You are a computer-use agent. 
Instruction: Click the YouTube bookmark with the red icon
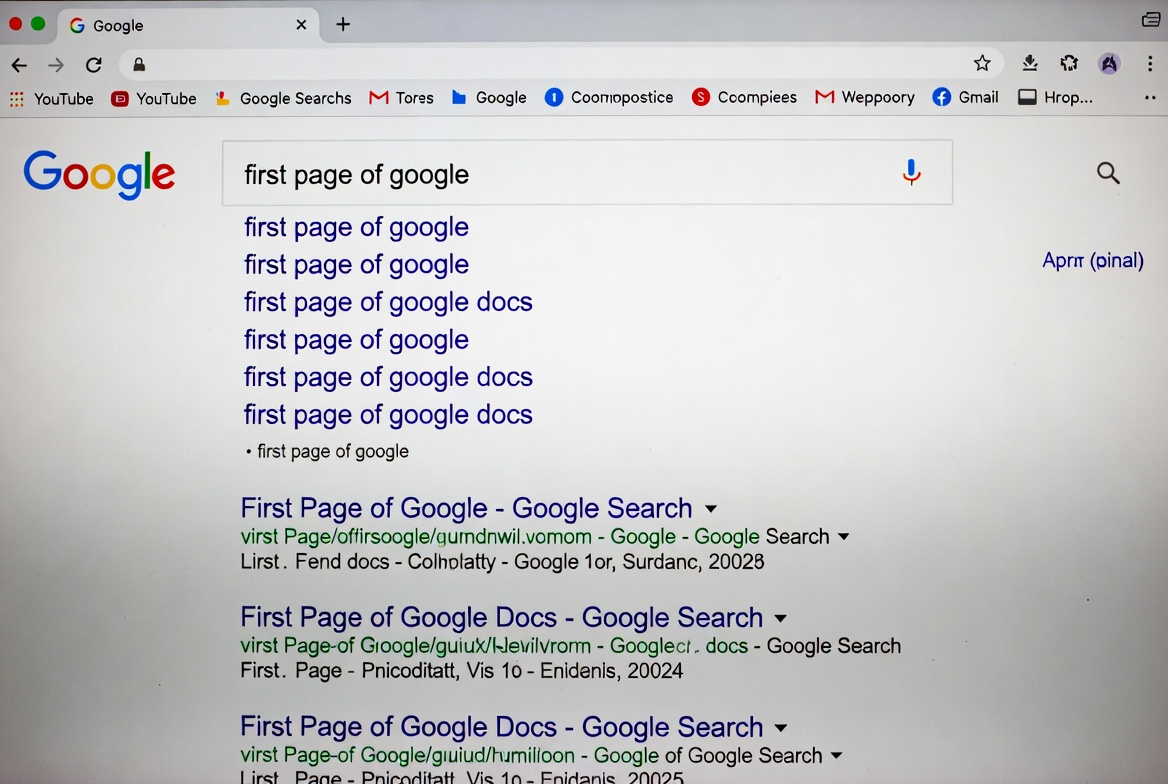coord(153,97)
